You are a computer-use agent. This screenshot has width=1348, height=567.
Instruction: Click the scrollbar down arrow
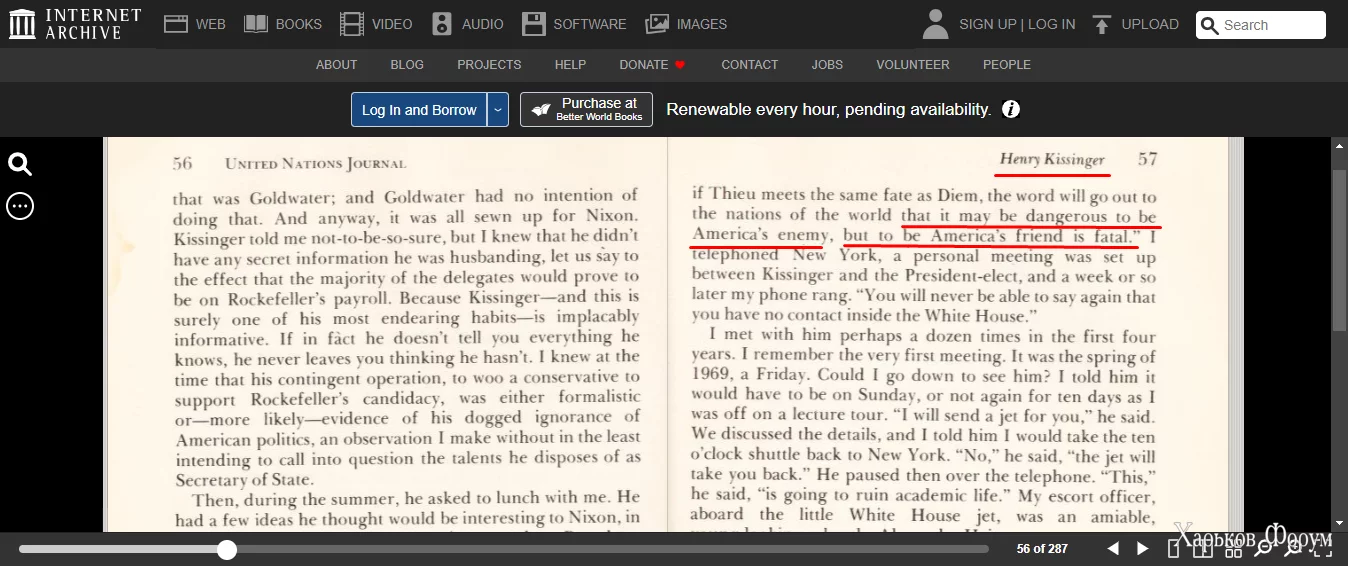[1340, 523]
